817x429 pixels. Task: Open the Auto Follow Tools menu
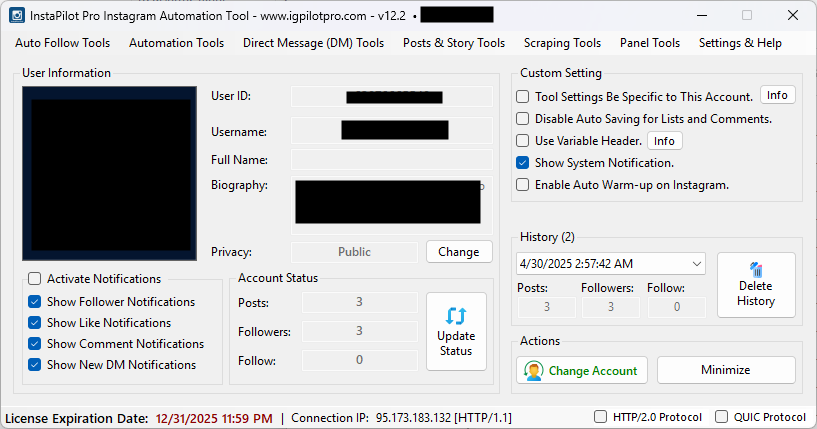[63, 43]
